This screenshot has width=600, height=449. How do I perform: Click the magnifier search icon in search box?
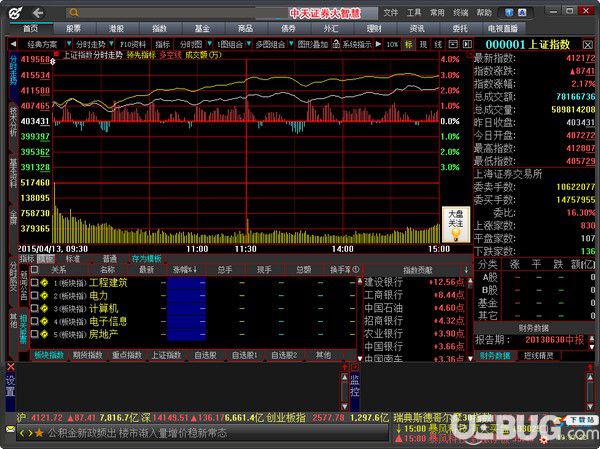click(74, 13)
